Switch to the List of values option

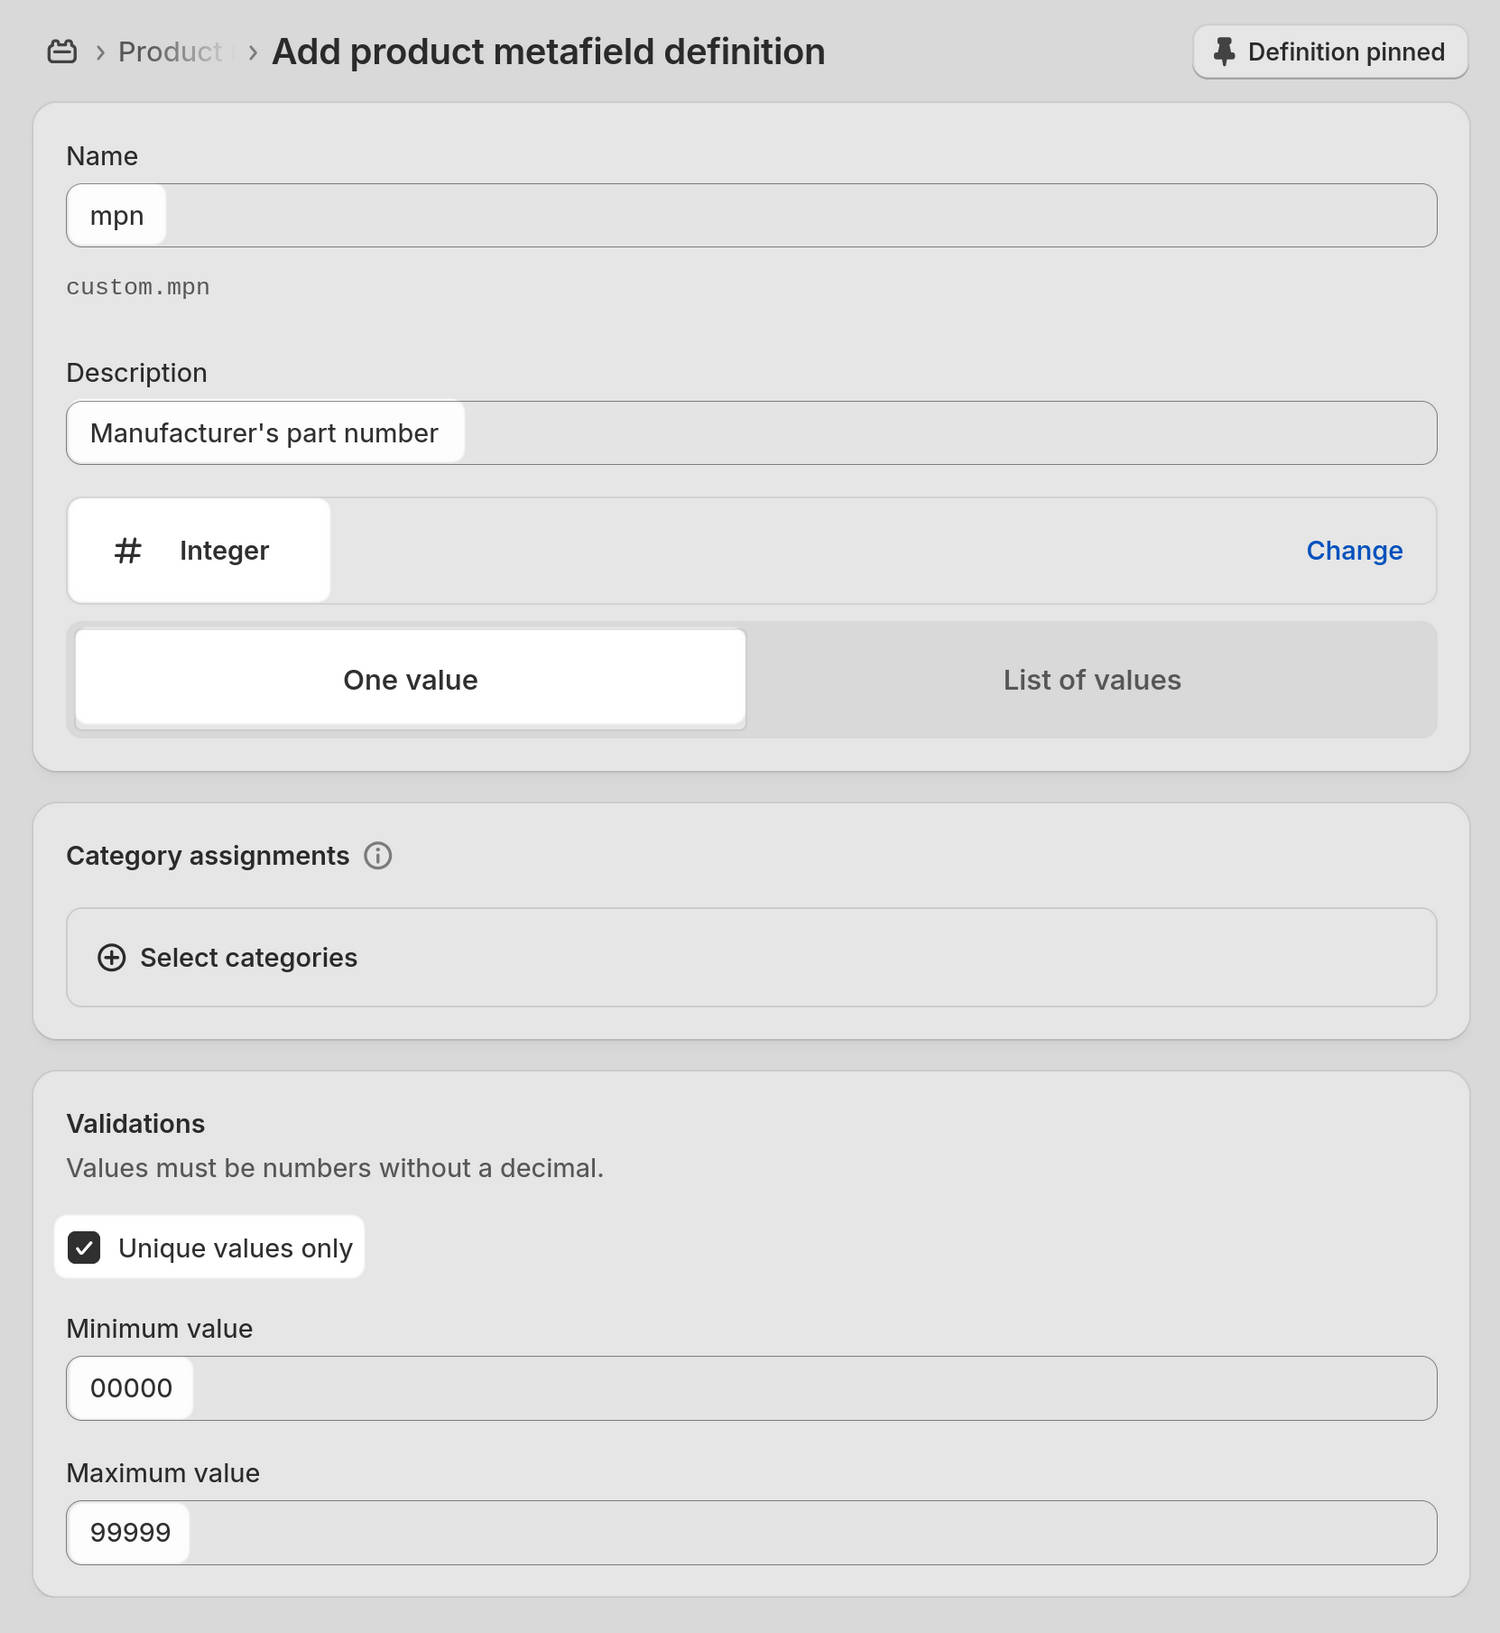tap(1092, 679)
